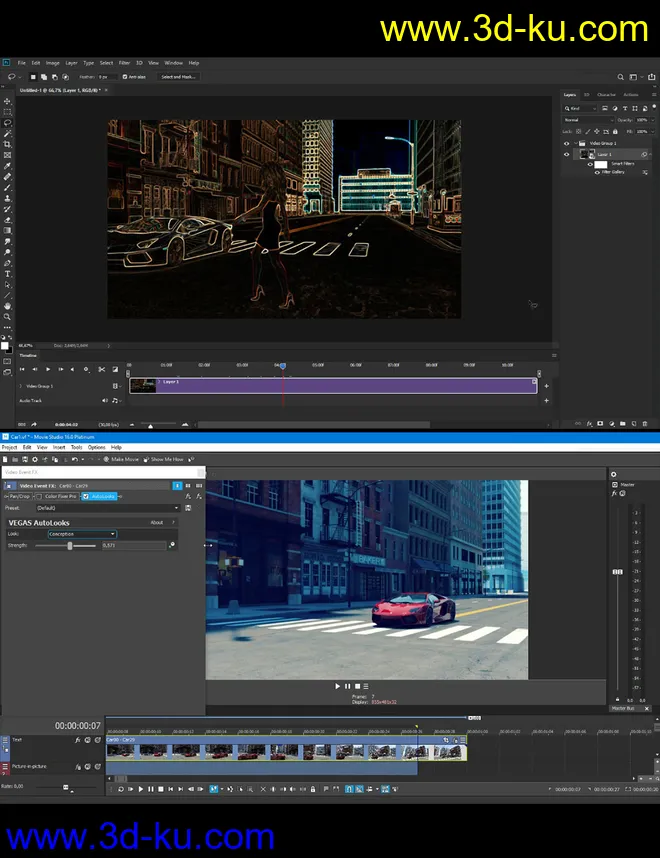Click the split-at-playhead scissors icon
This screenshot has width=660, height=858.
[x=101, y=369]
